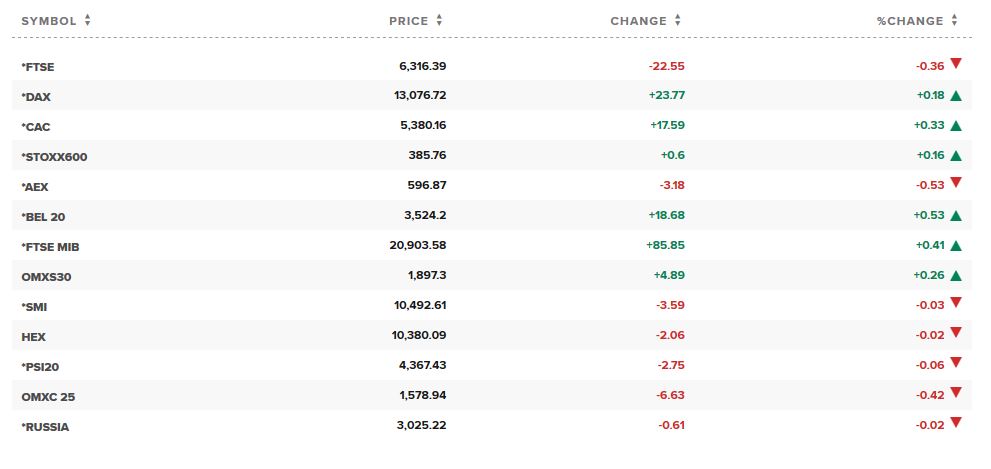991x469 pixels.
Task: Click the green up arrow in FTSE MIB row
Action: click(956, 245)
